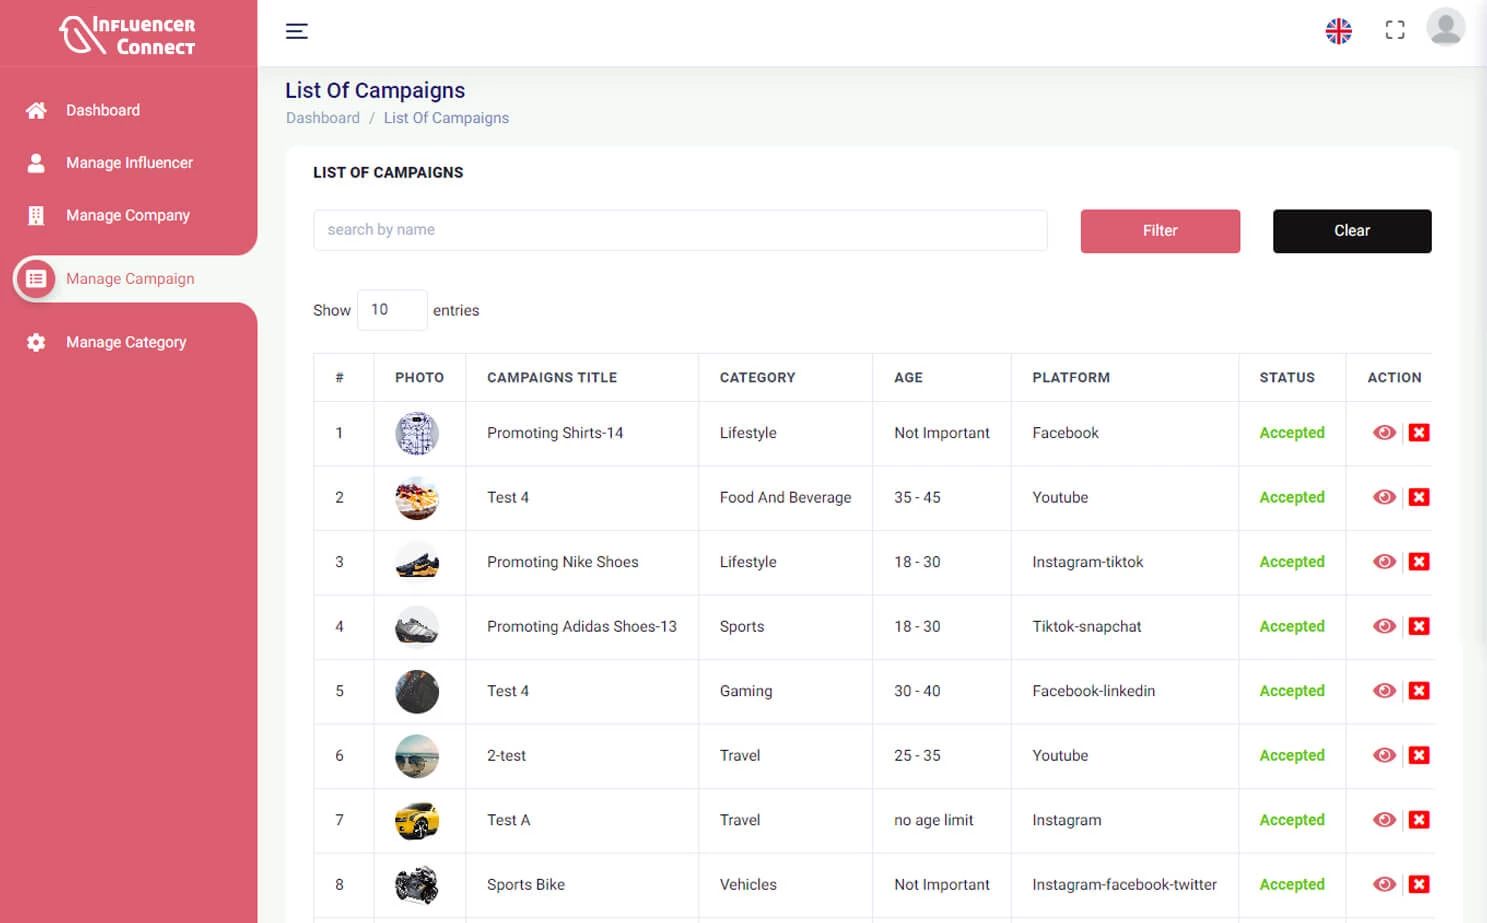Screen dimensions: 1487x923
Task: Open Manage Campaign via its list icon
Action: (36, 279)
